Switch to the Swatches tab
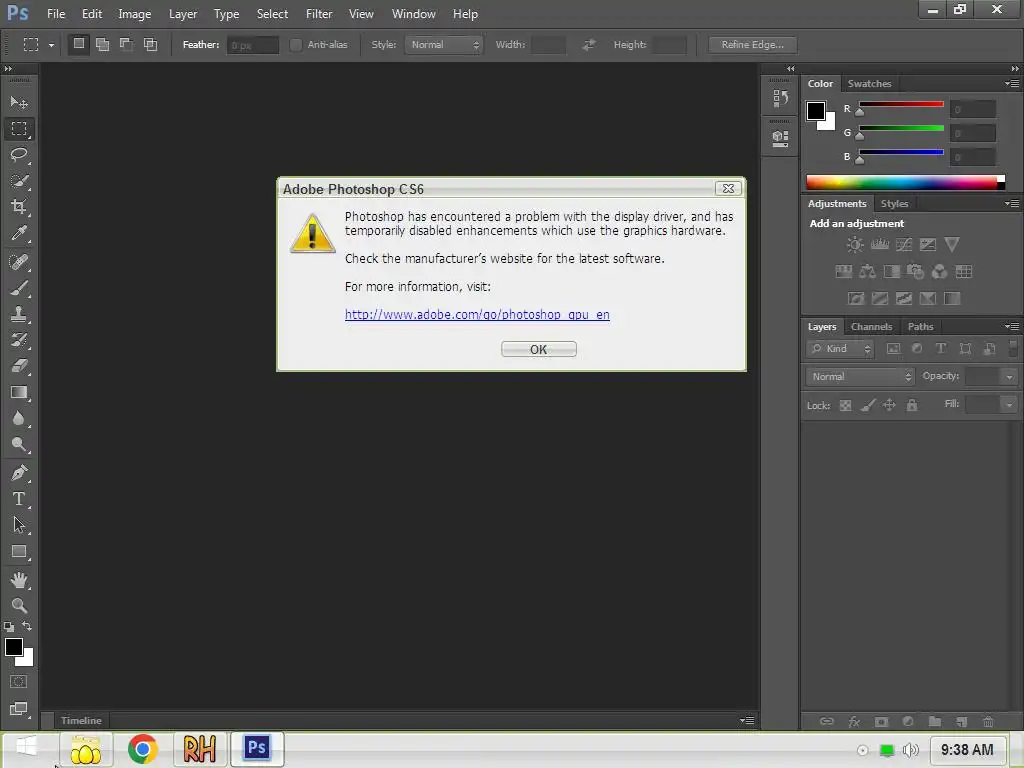 (x=869, y=84)
